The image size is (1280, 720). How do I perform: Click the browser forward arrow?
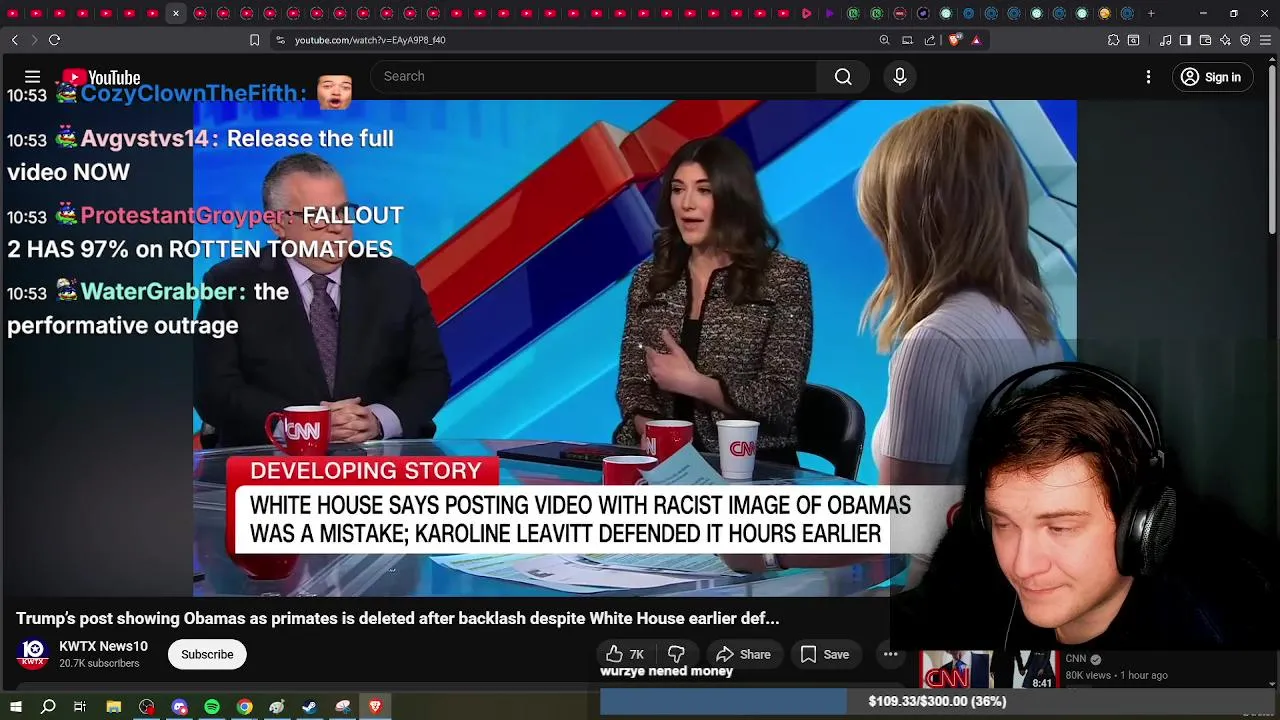click(x=34, y=40)
